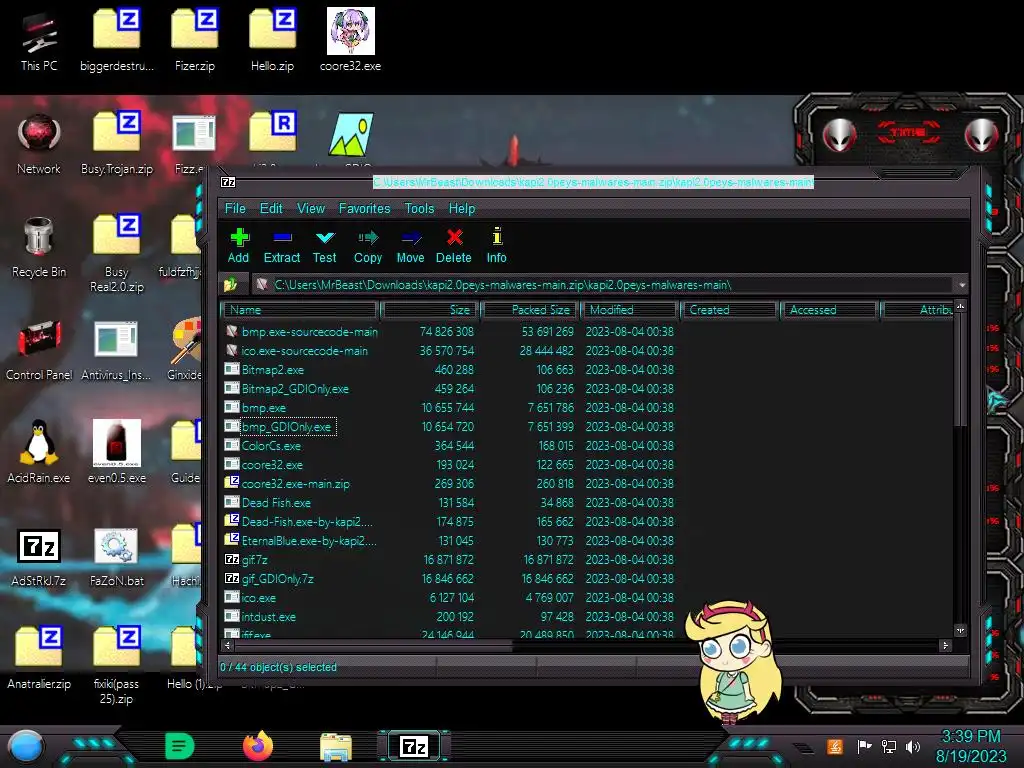
Task: Click the Add toolbar icon
Action: pyautogui.click(x=239, y=246)
